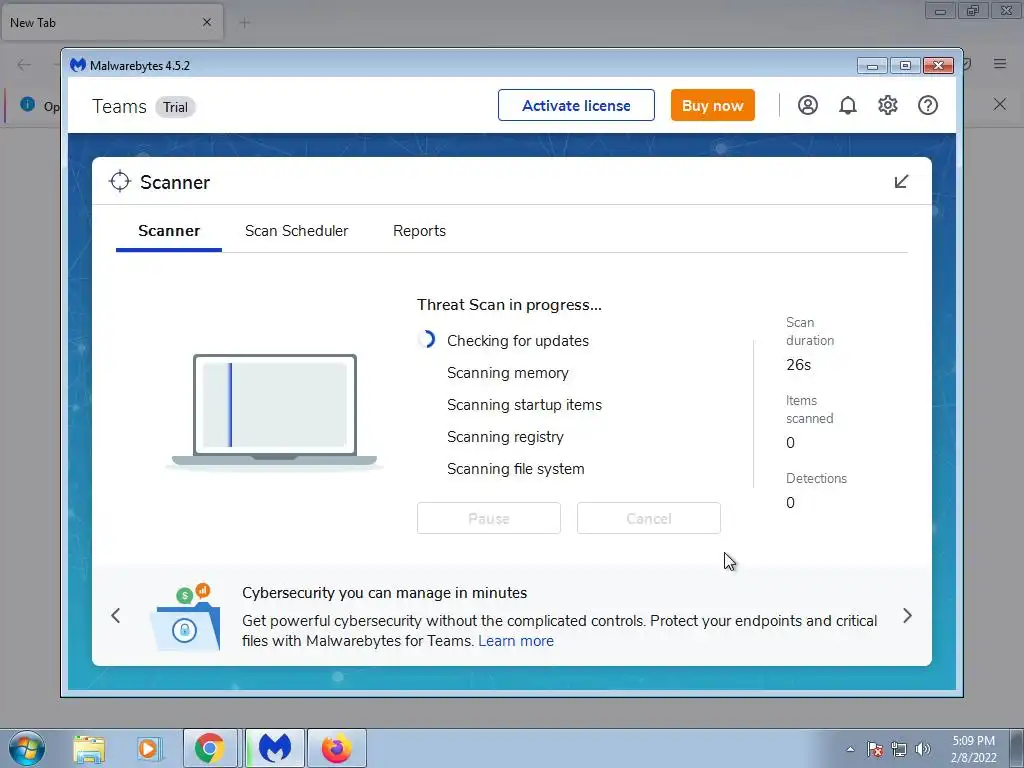Open the help question mark icon
The width and height of the screenshot is (1024, 768).
coord(927,105)
